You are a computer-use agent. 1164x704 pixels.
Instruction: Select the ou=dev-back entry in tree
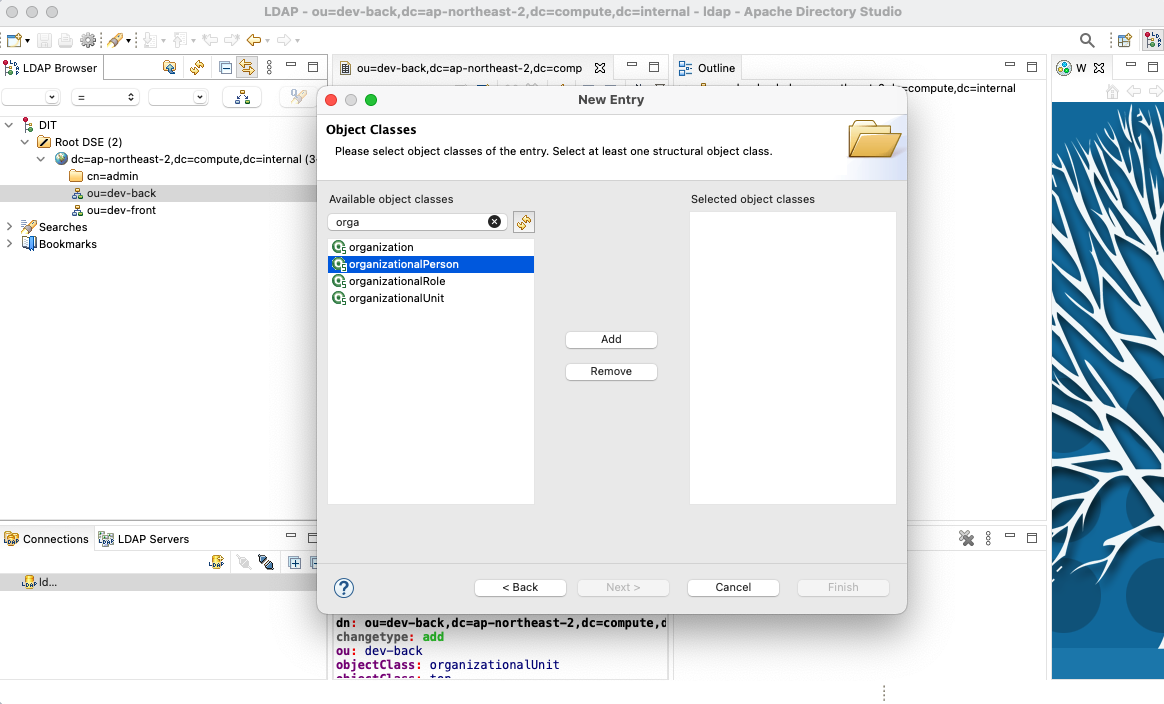(121, 193)
